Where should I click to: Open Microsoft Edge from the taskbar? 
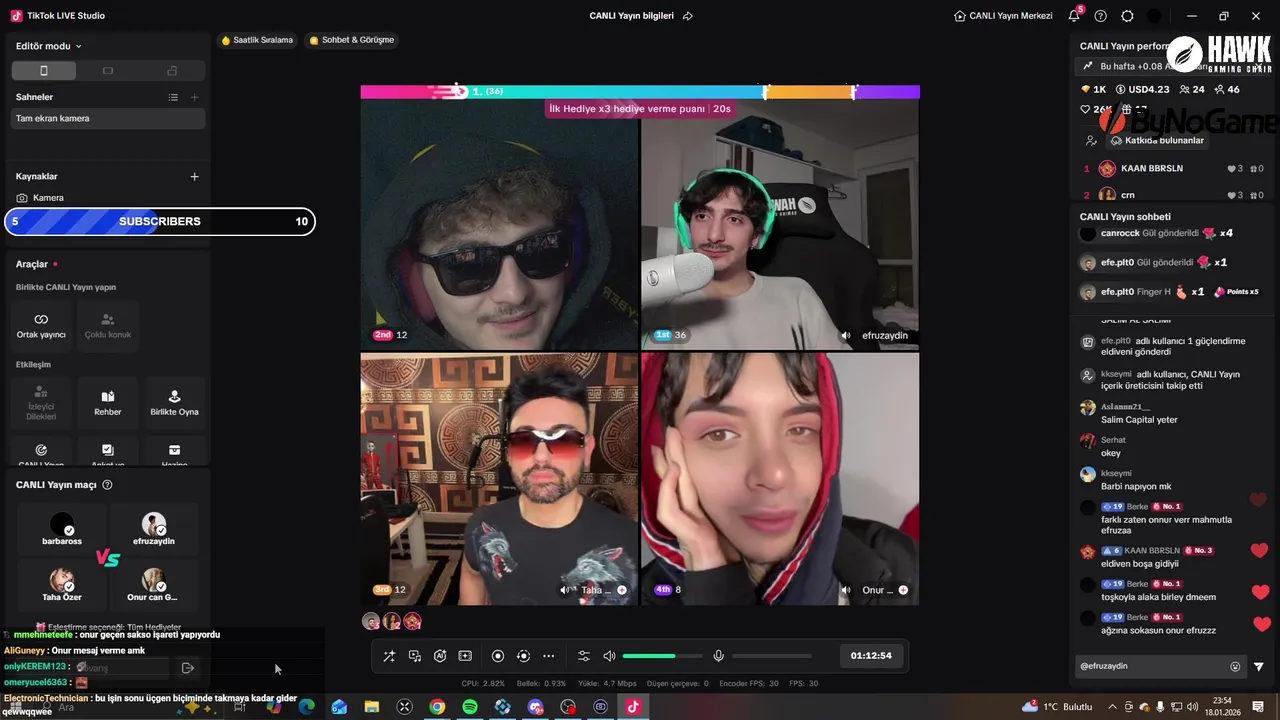307,707
